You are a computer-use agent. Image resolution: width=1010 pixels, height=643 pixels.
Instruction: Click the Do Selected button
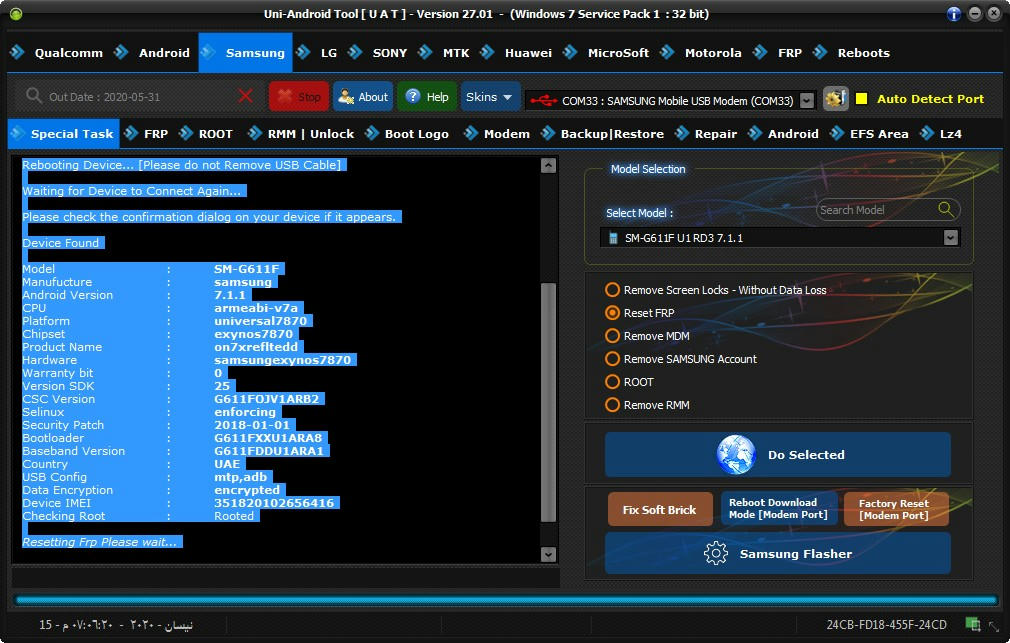pos(777,455)
